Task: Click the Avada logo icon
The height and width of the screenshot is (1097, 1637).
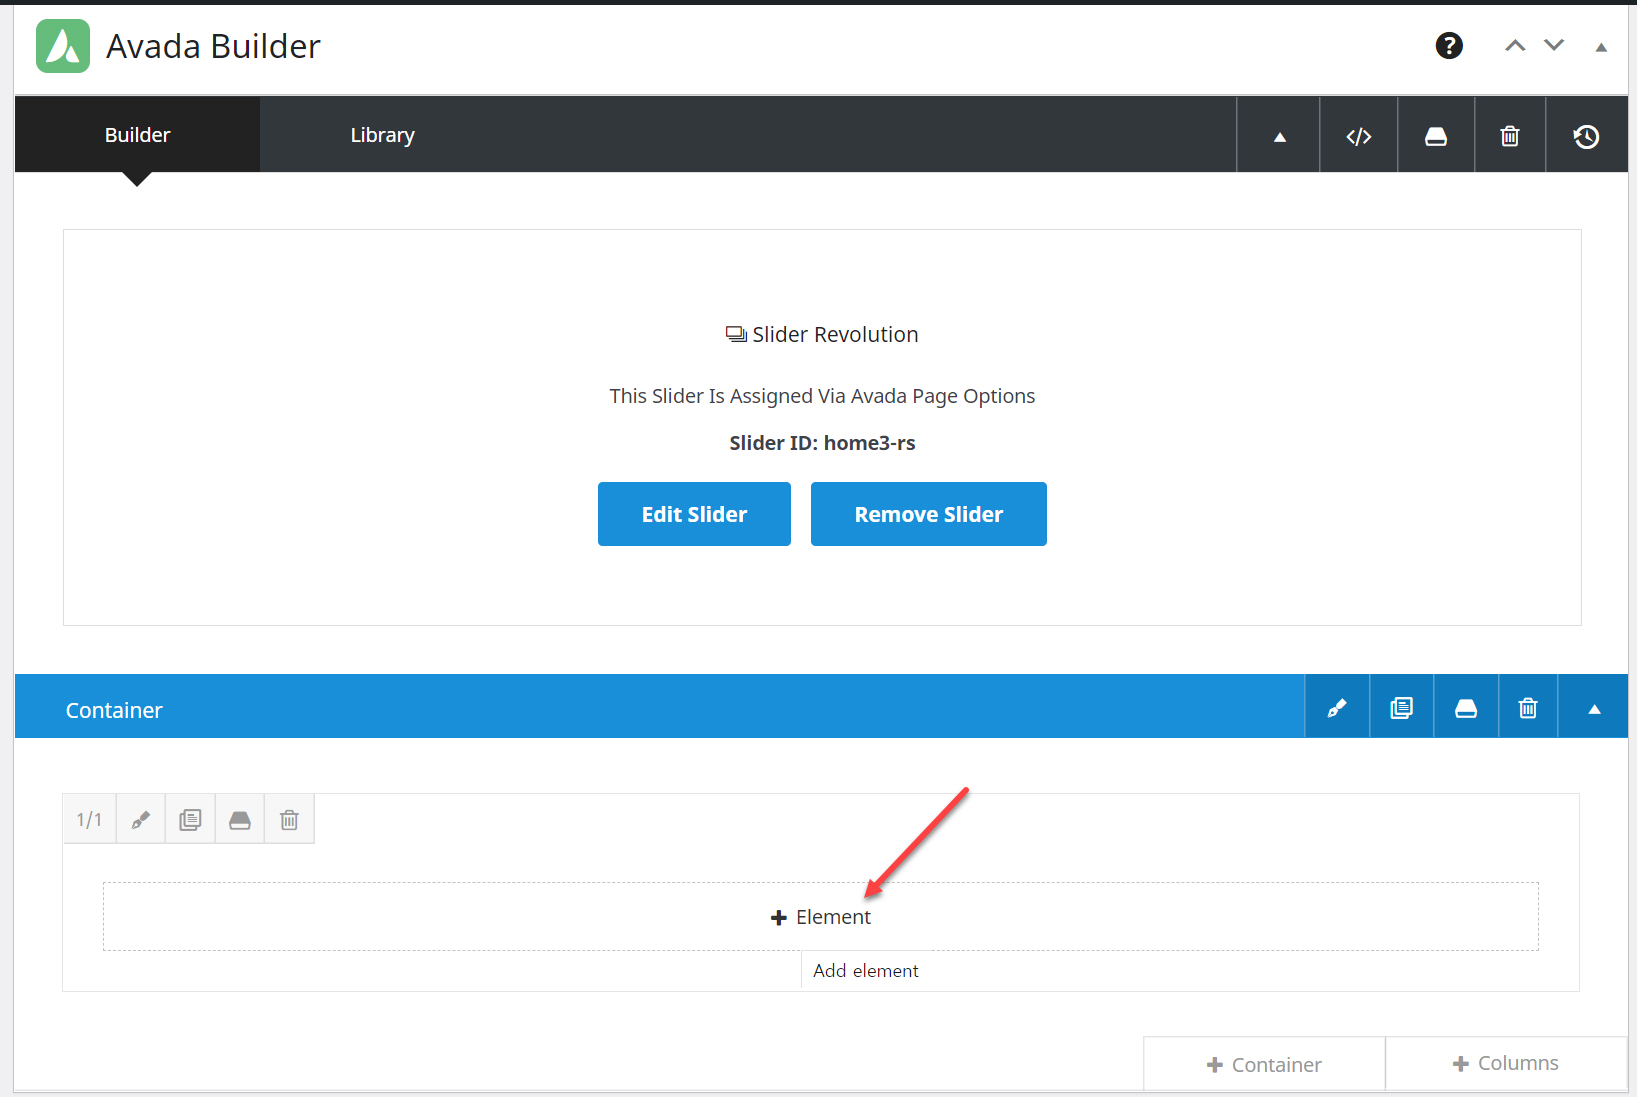Action: click(x=63, y=46)
